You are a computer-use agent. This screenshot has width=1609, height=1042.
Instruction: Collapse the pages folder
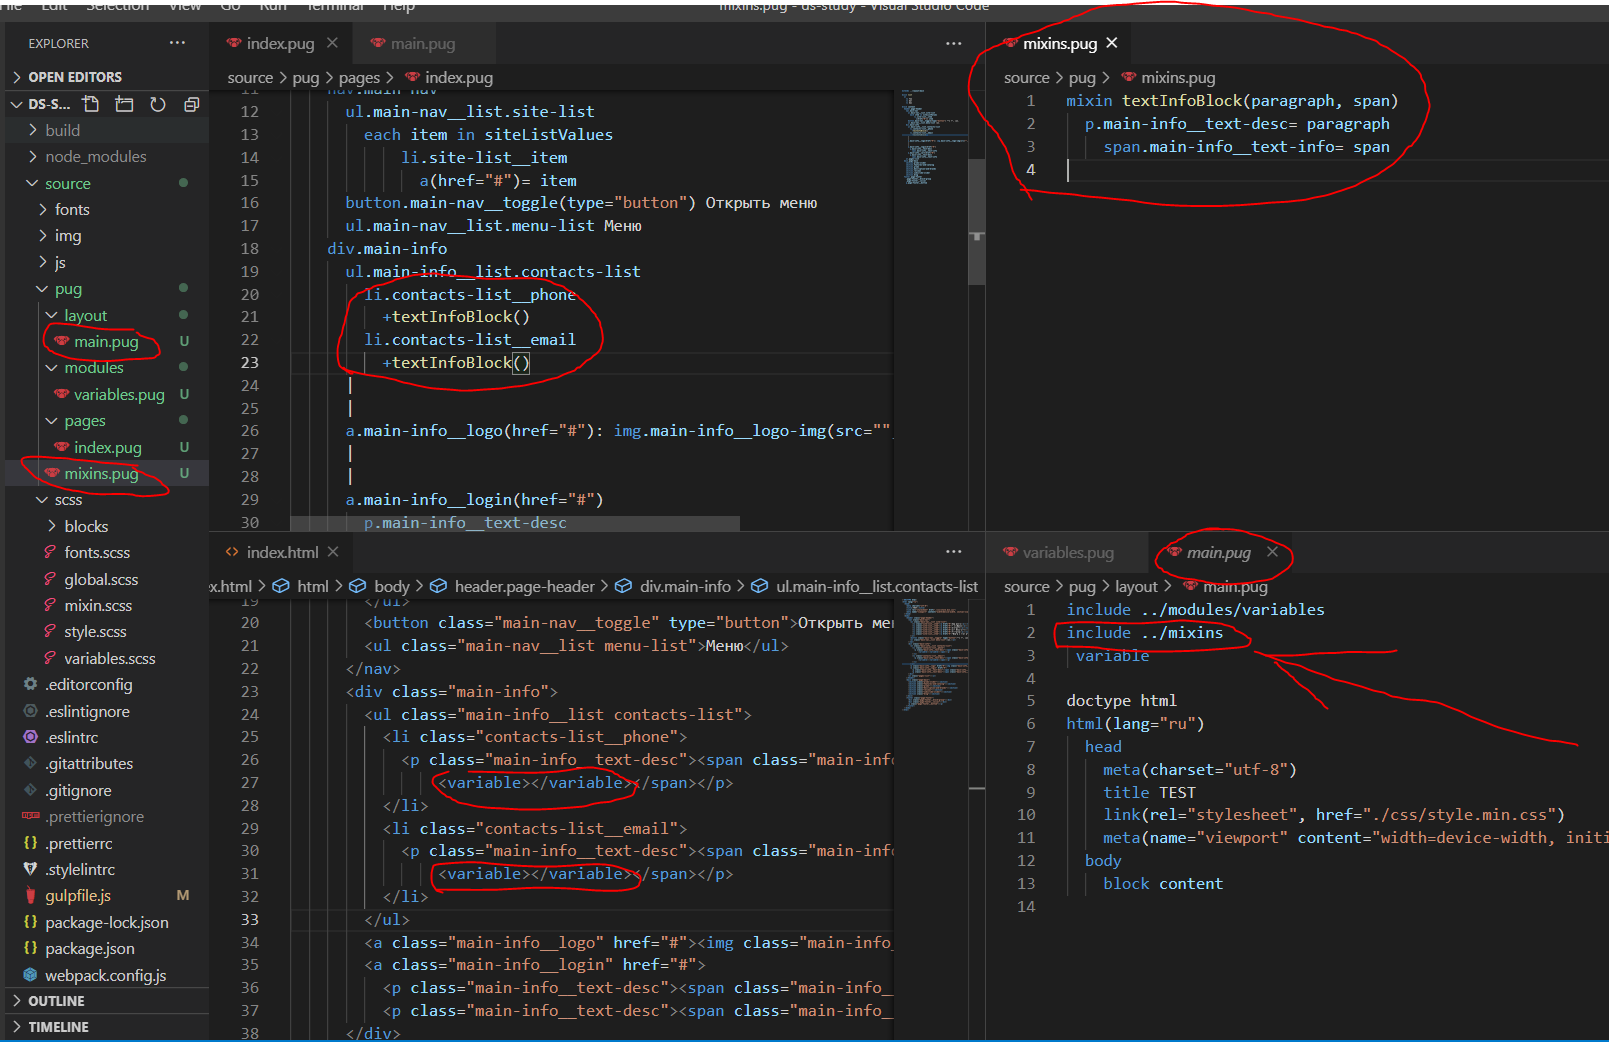85,421
